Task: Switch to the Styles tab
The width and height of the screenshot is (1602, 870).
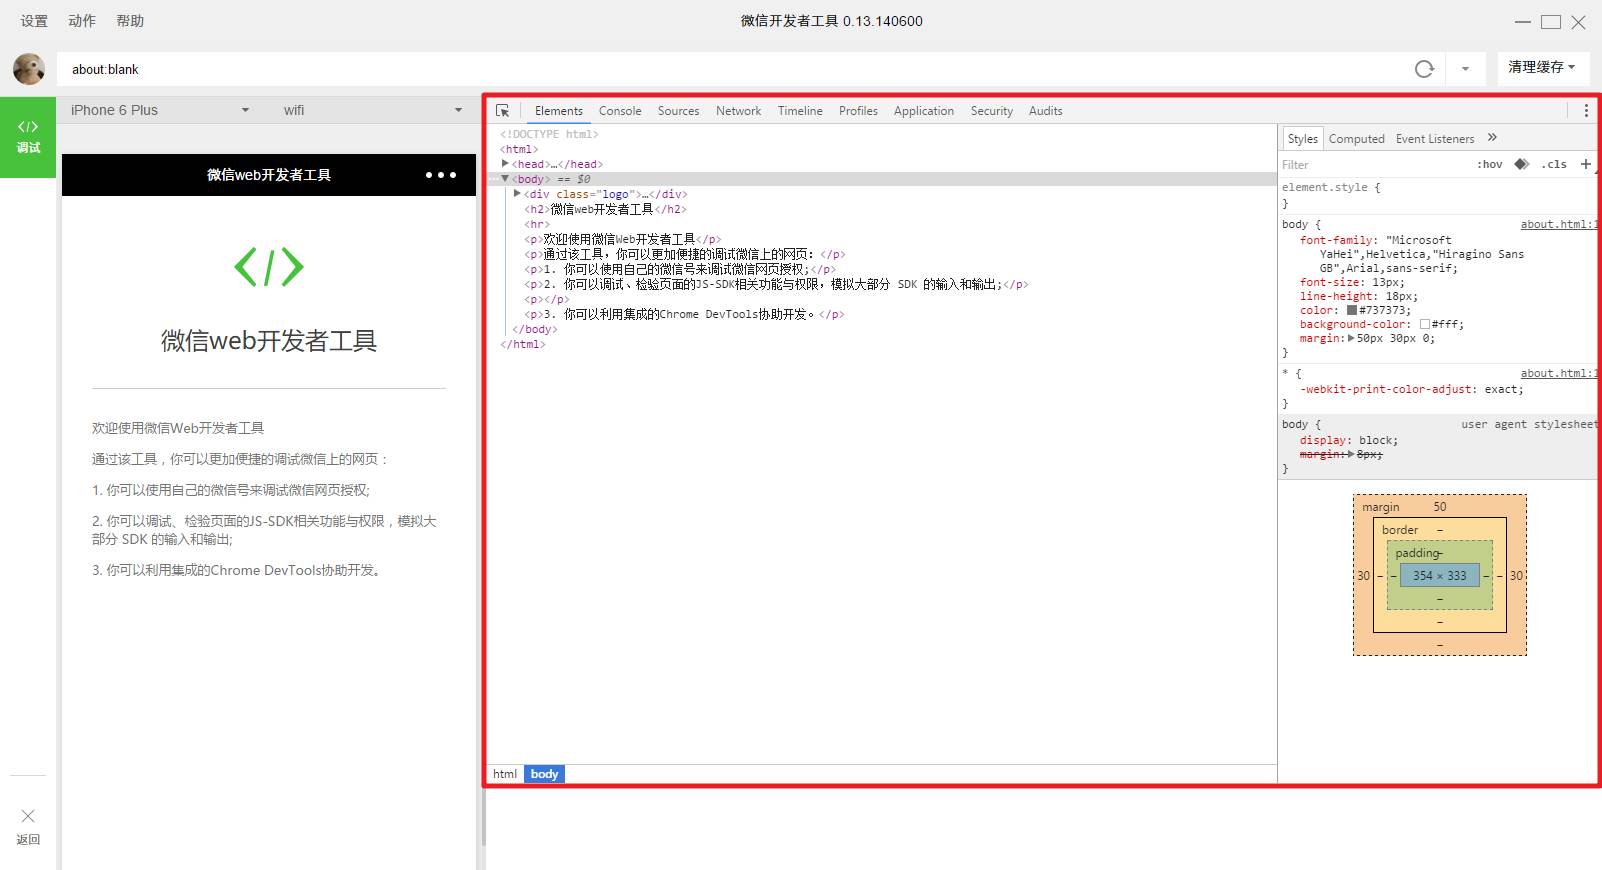Action: pos(1302,139)
